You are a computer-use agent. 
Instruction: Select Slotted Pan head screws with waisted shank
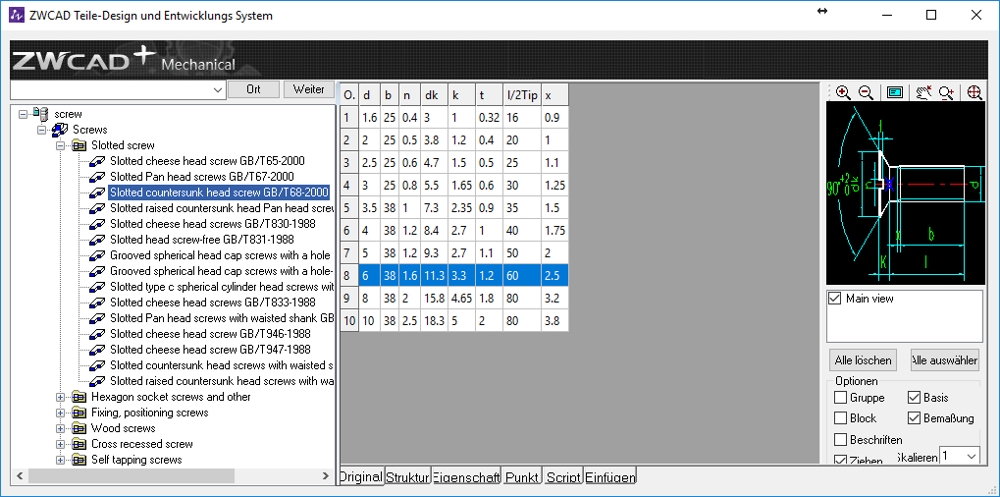point(222,318)
